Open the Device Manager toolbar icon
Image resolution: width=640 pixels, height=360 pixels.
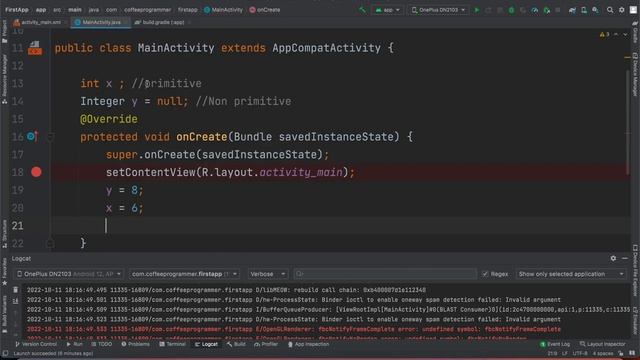point(584,10)
